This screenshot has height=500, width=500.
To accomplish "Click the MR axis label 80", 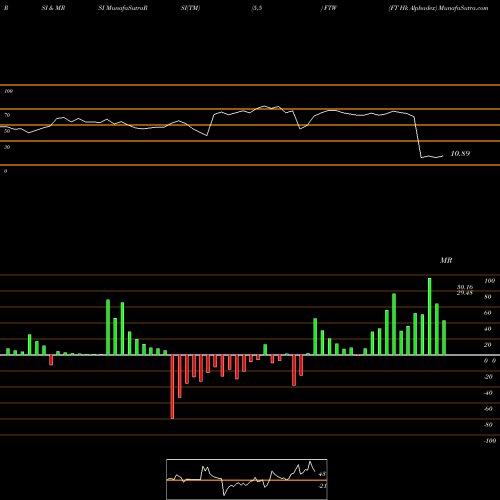I will tap(488, 297).
